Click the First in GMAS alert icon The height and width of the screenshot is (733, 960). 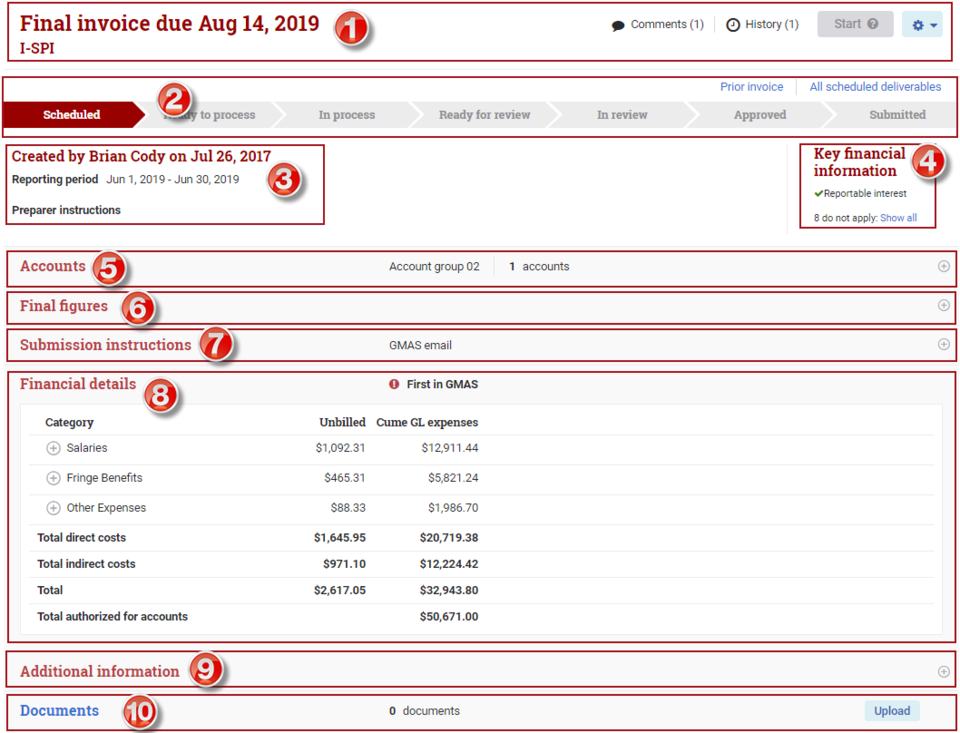click(x=394, y=385)
